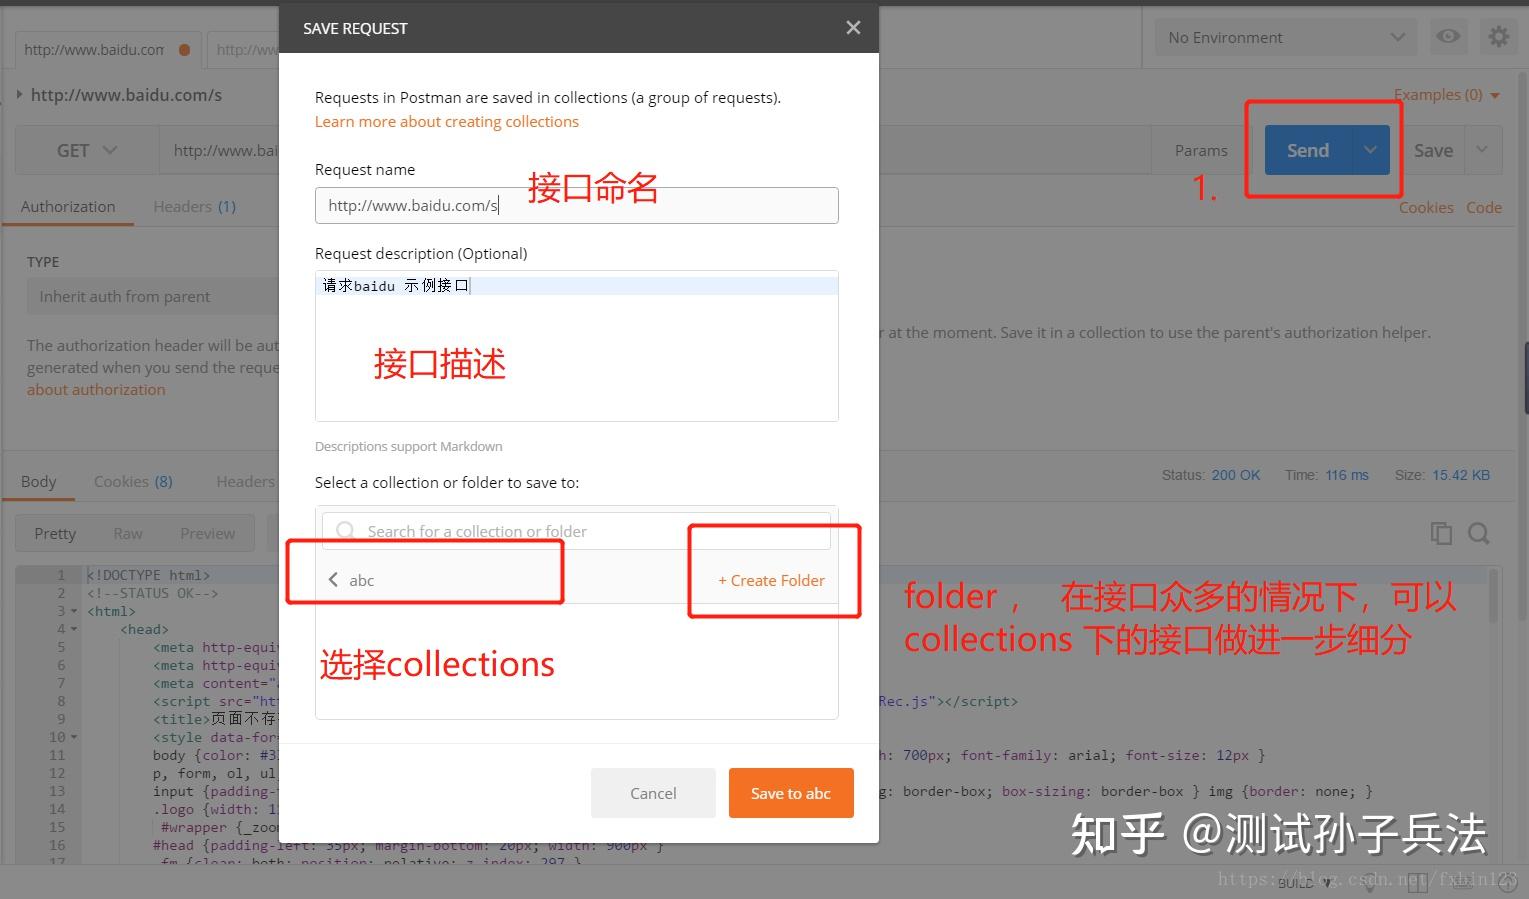Open the Inherit auth from parent dropdown
The width and height of the screenshot is (1529, 899).
(x=152, y=297)
